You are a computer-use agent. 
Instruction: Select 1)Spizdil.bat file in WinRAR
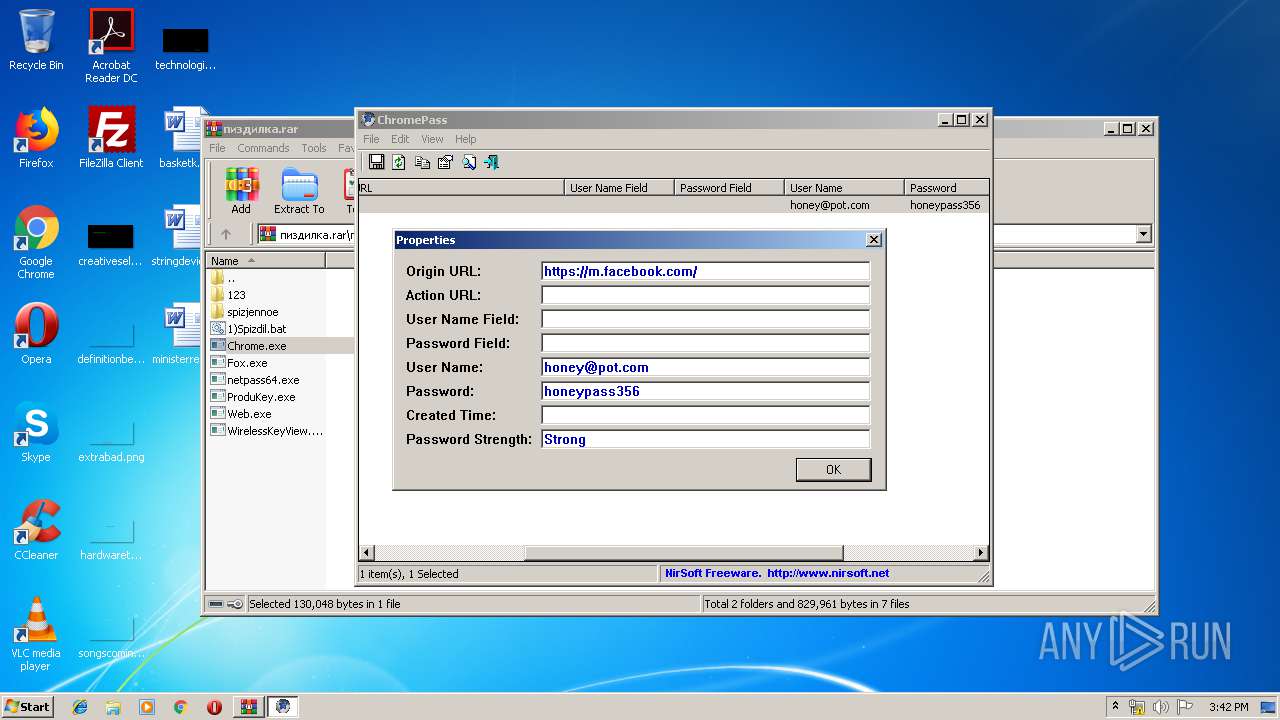(x=256, y=329)
